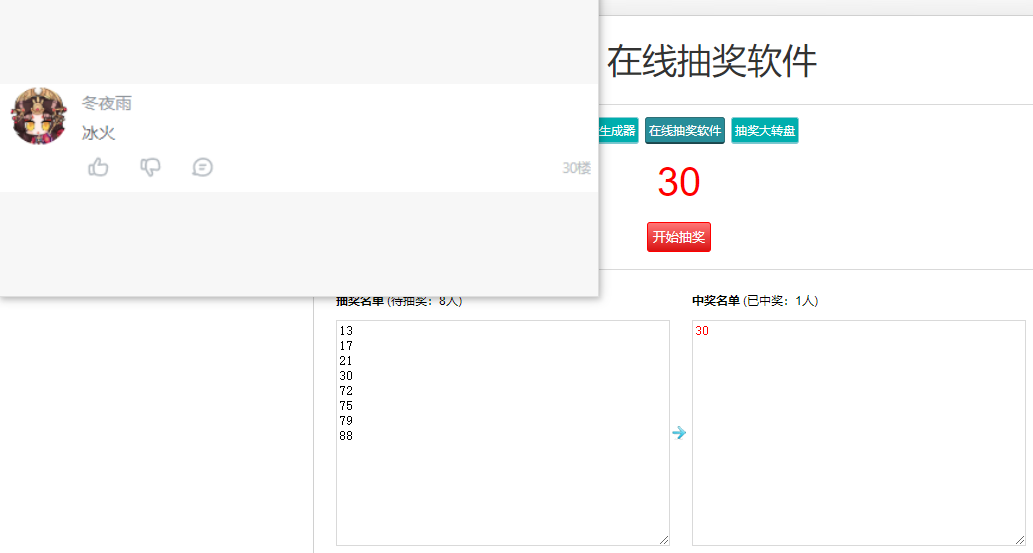Open the reply bubble icon on the comment
This screenshot has height=553, width=1033.
202,167
